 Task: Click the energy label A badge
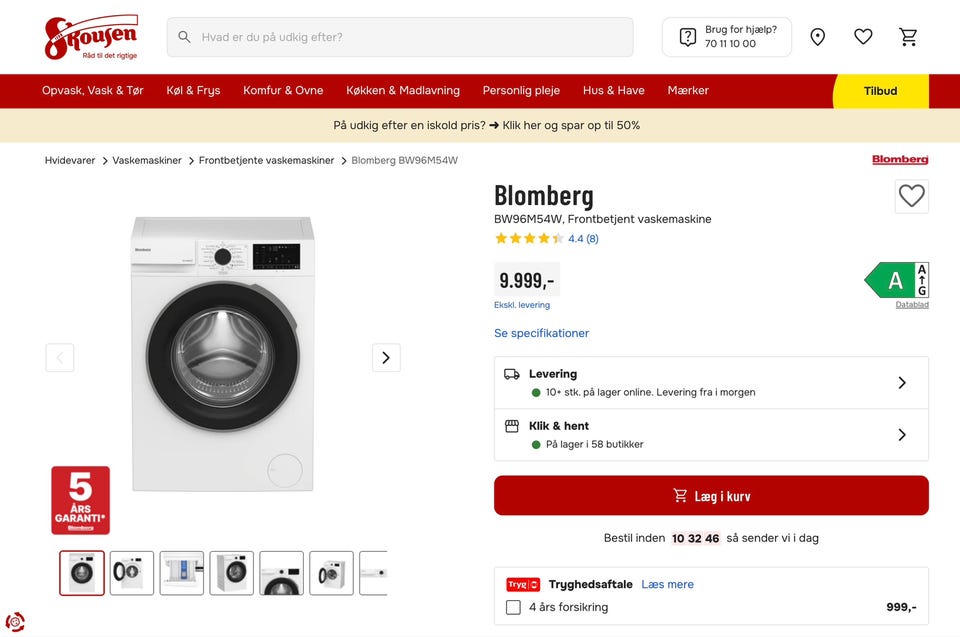[896, 280]
